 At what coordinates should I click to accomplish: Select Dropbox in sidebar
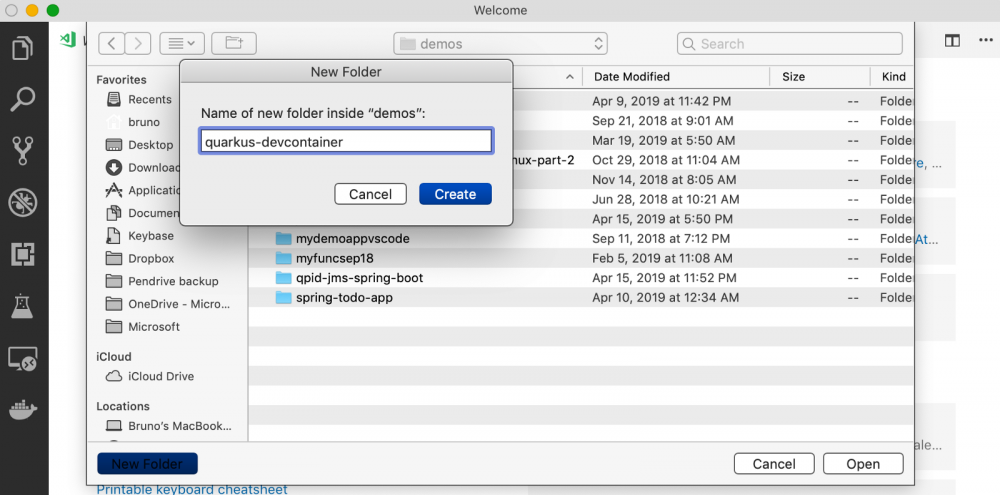tap(140, 258)
